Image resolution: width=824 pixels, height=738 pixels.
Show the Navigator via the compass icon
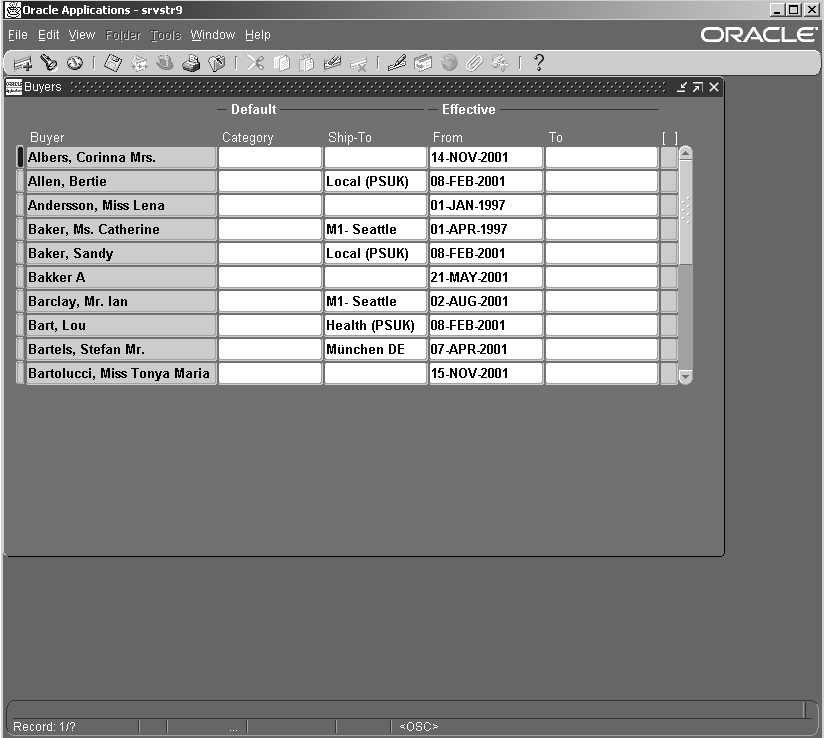pyautogui.click(x=75, y=63)
